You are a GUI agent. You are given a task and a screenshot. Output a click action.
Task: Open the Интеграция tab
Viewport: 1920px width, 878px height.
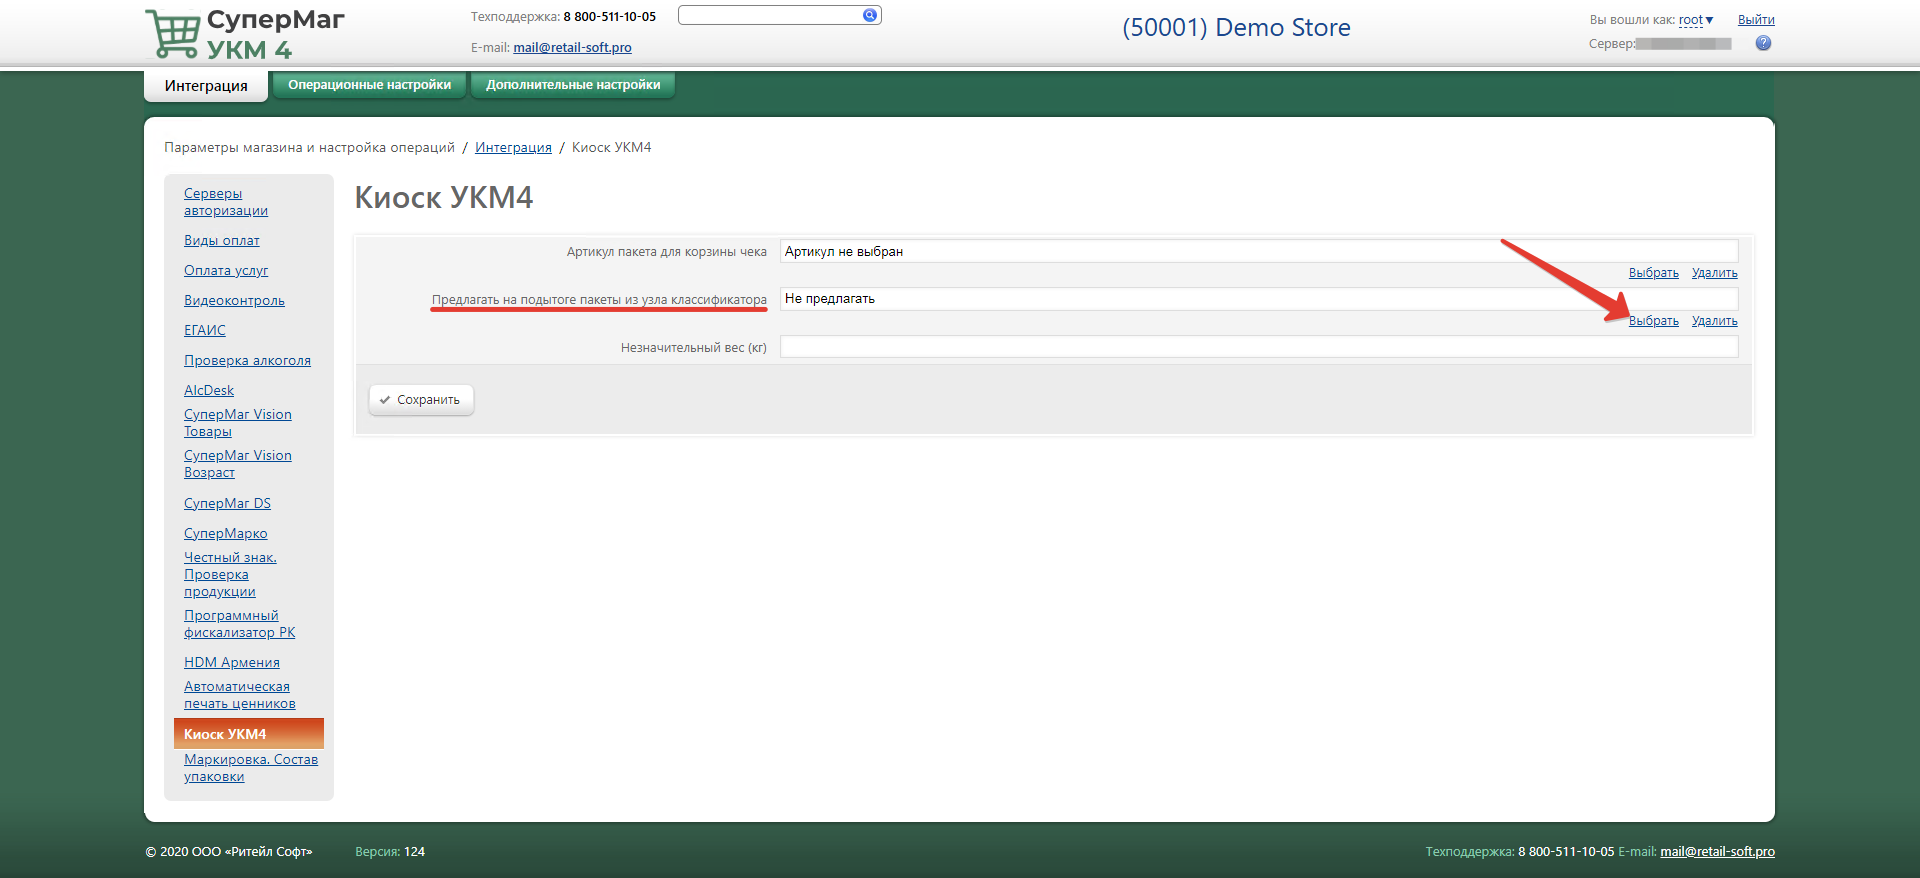pos(206,86)
